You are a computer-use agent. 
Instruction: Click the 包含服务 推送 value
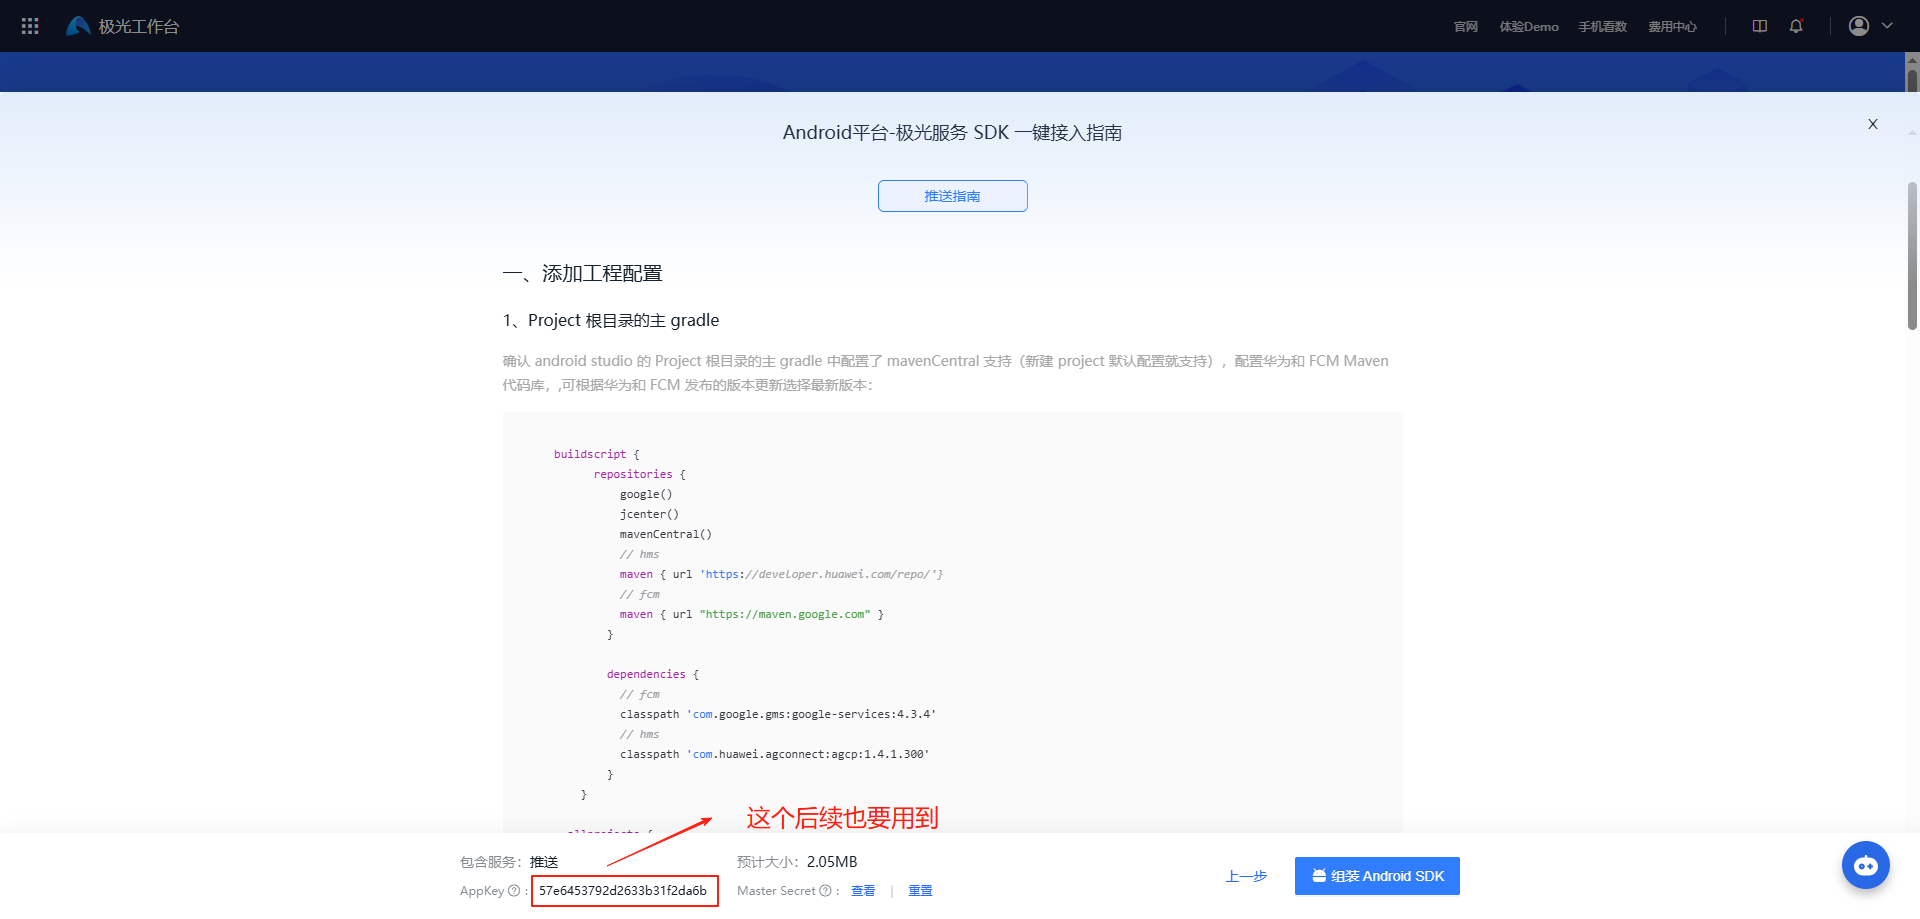pyautogui.click(x=544, y=862)
